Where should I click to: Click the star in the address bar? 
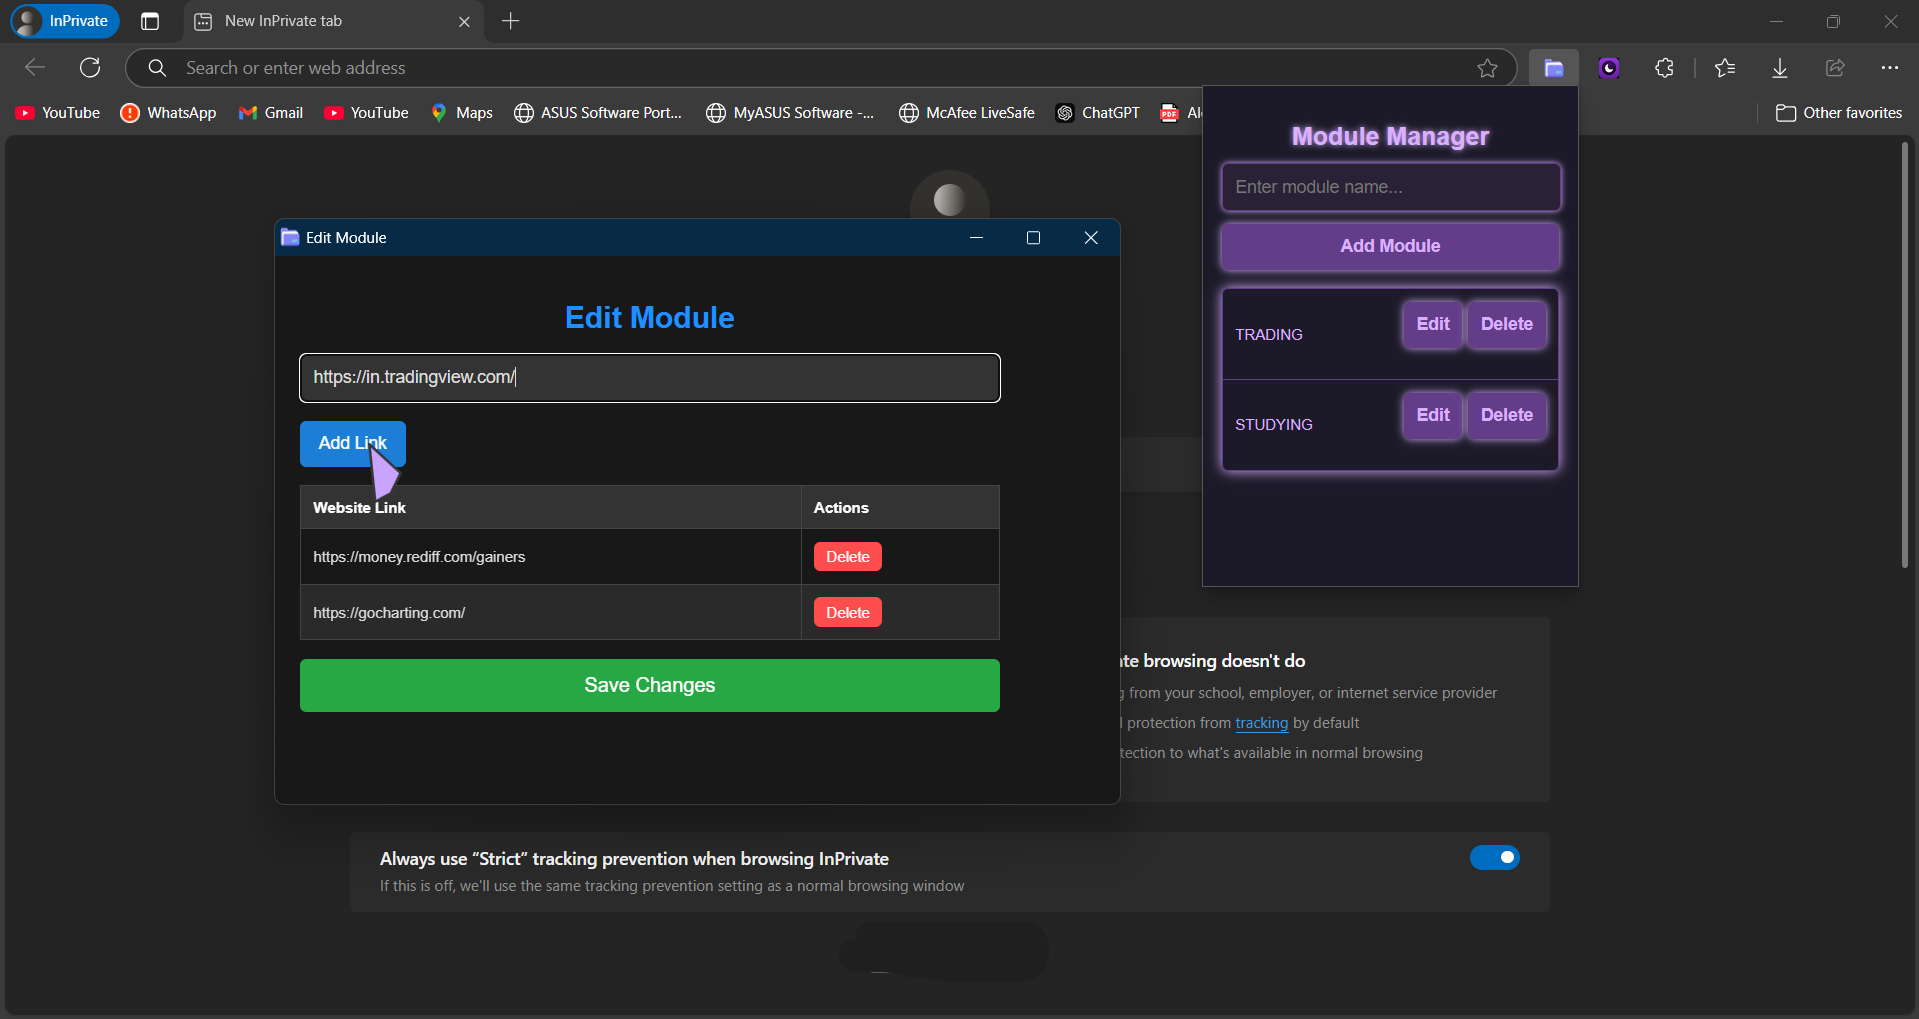point(1487,67)
